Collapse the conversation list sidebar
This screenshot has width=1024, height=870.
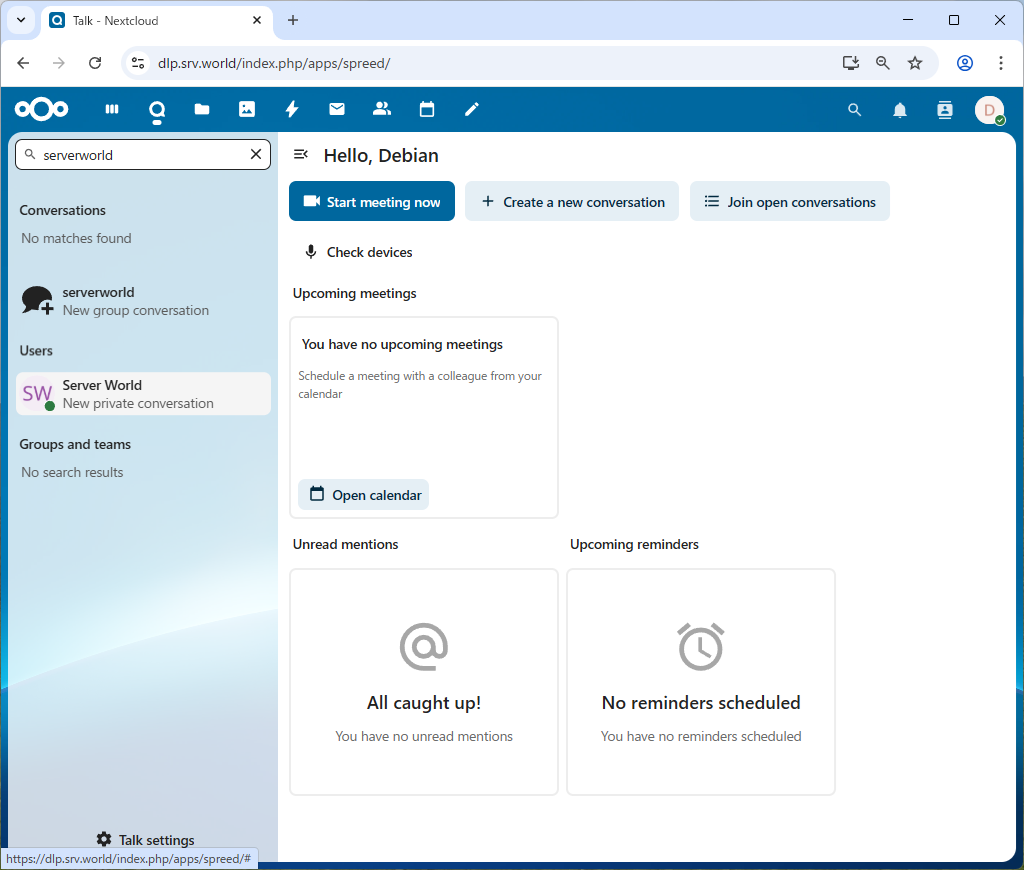pos(300,154)
